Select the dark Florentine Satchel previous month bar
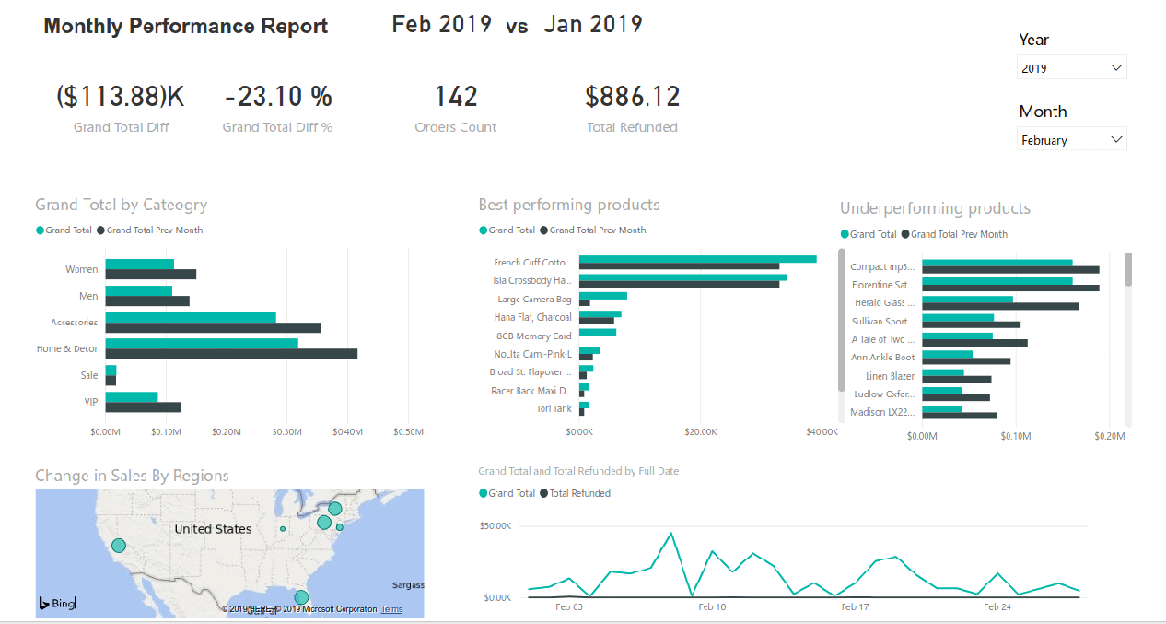Image resolution: width=1166 pixels, height=624 pixels. point(1011,287)
